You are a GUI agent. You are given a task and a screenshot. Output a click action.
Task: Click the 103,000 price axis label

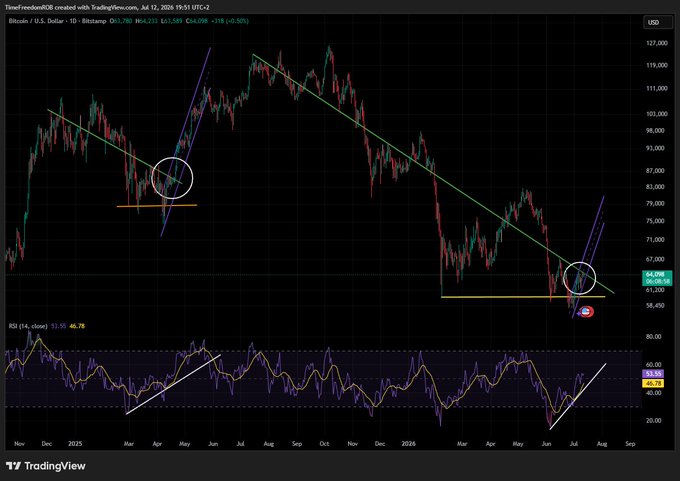[656, 114]
